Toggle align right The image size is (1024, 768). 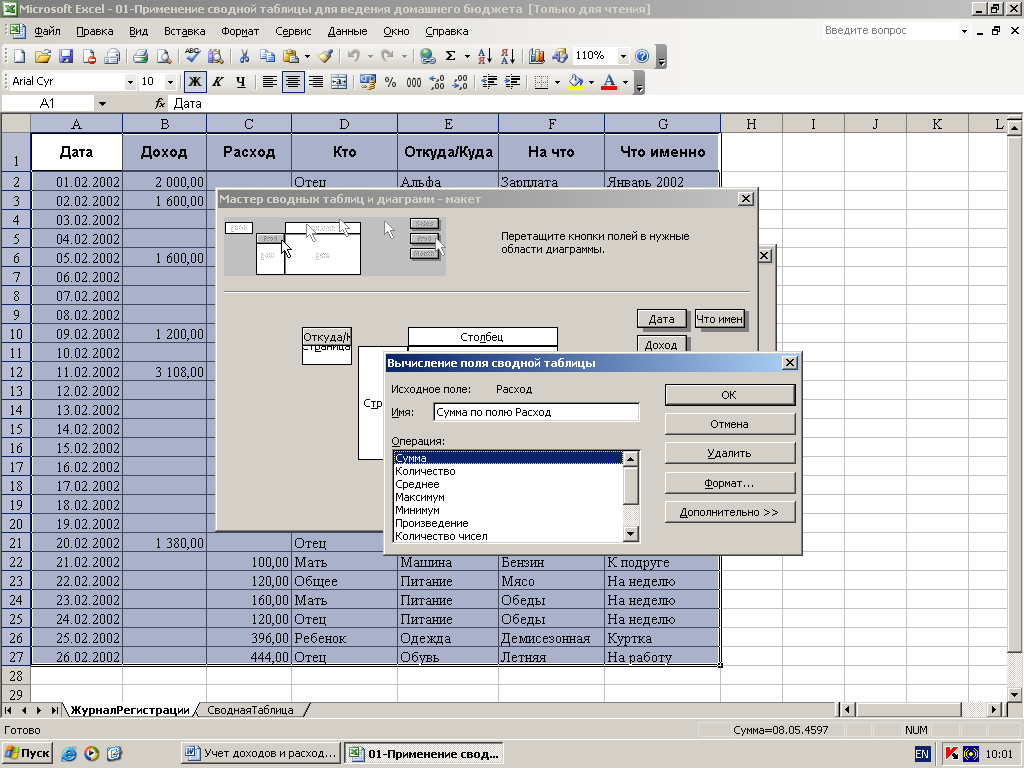tap(315, 82)
